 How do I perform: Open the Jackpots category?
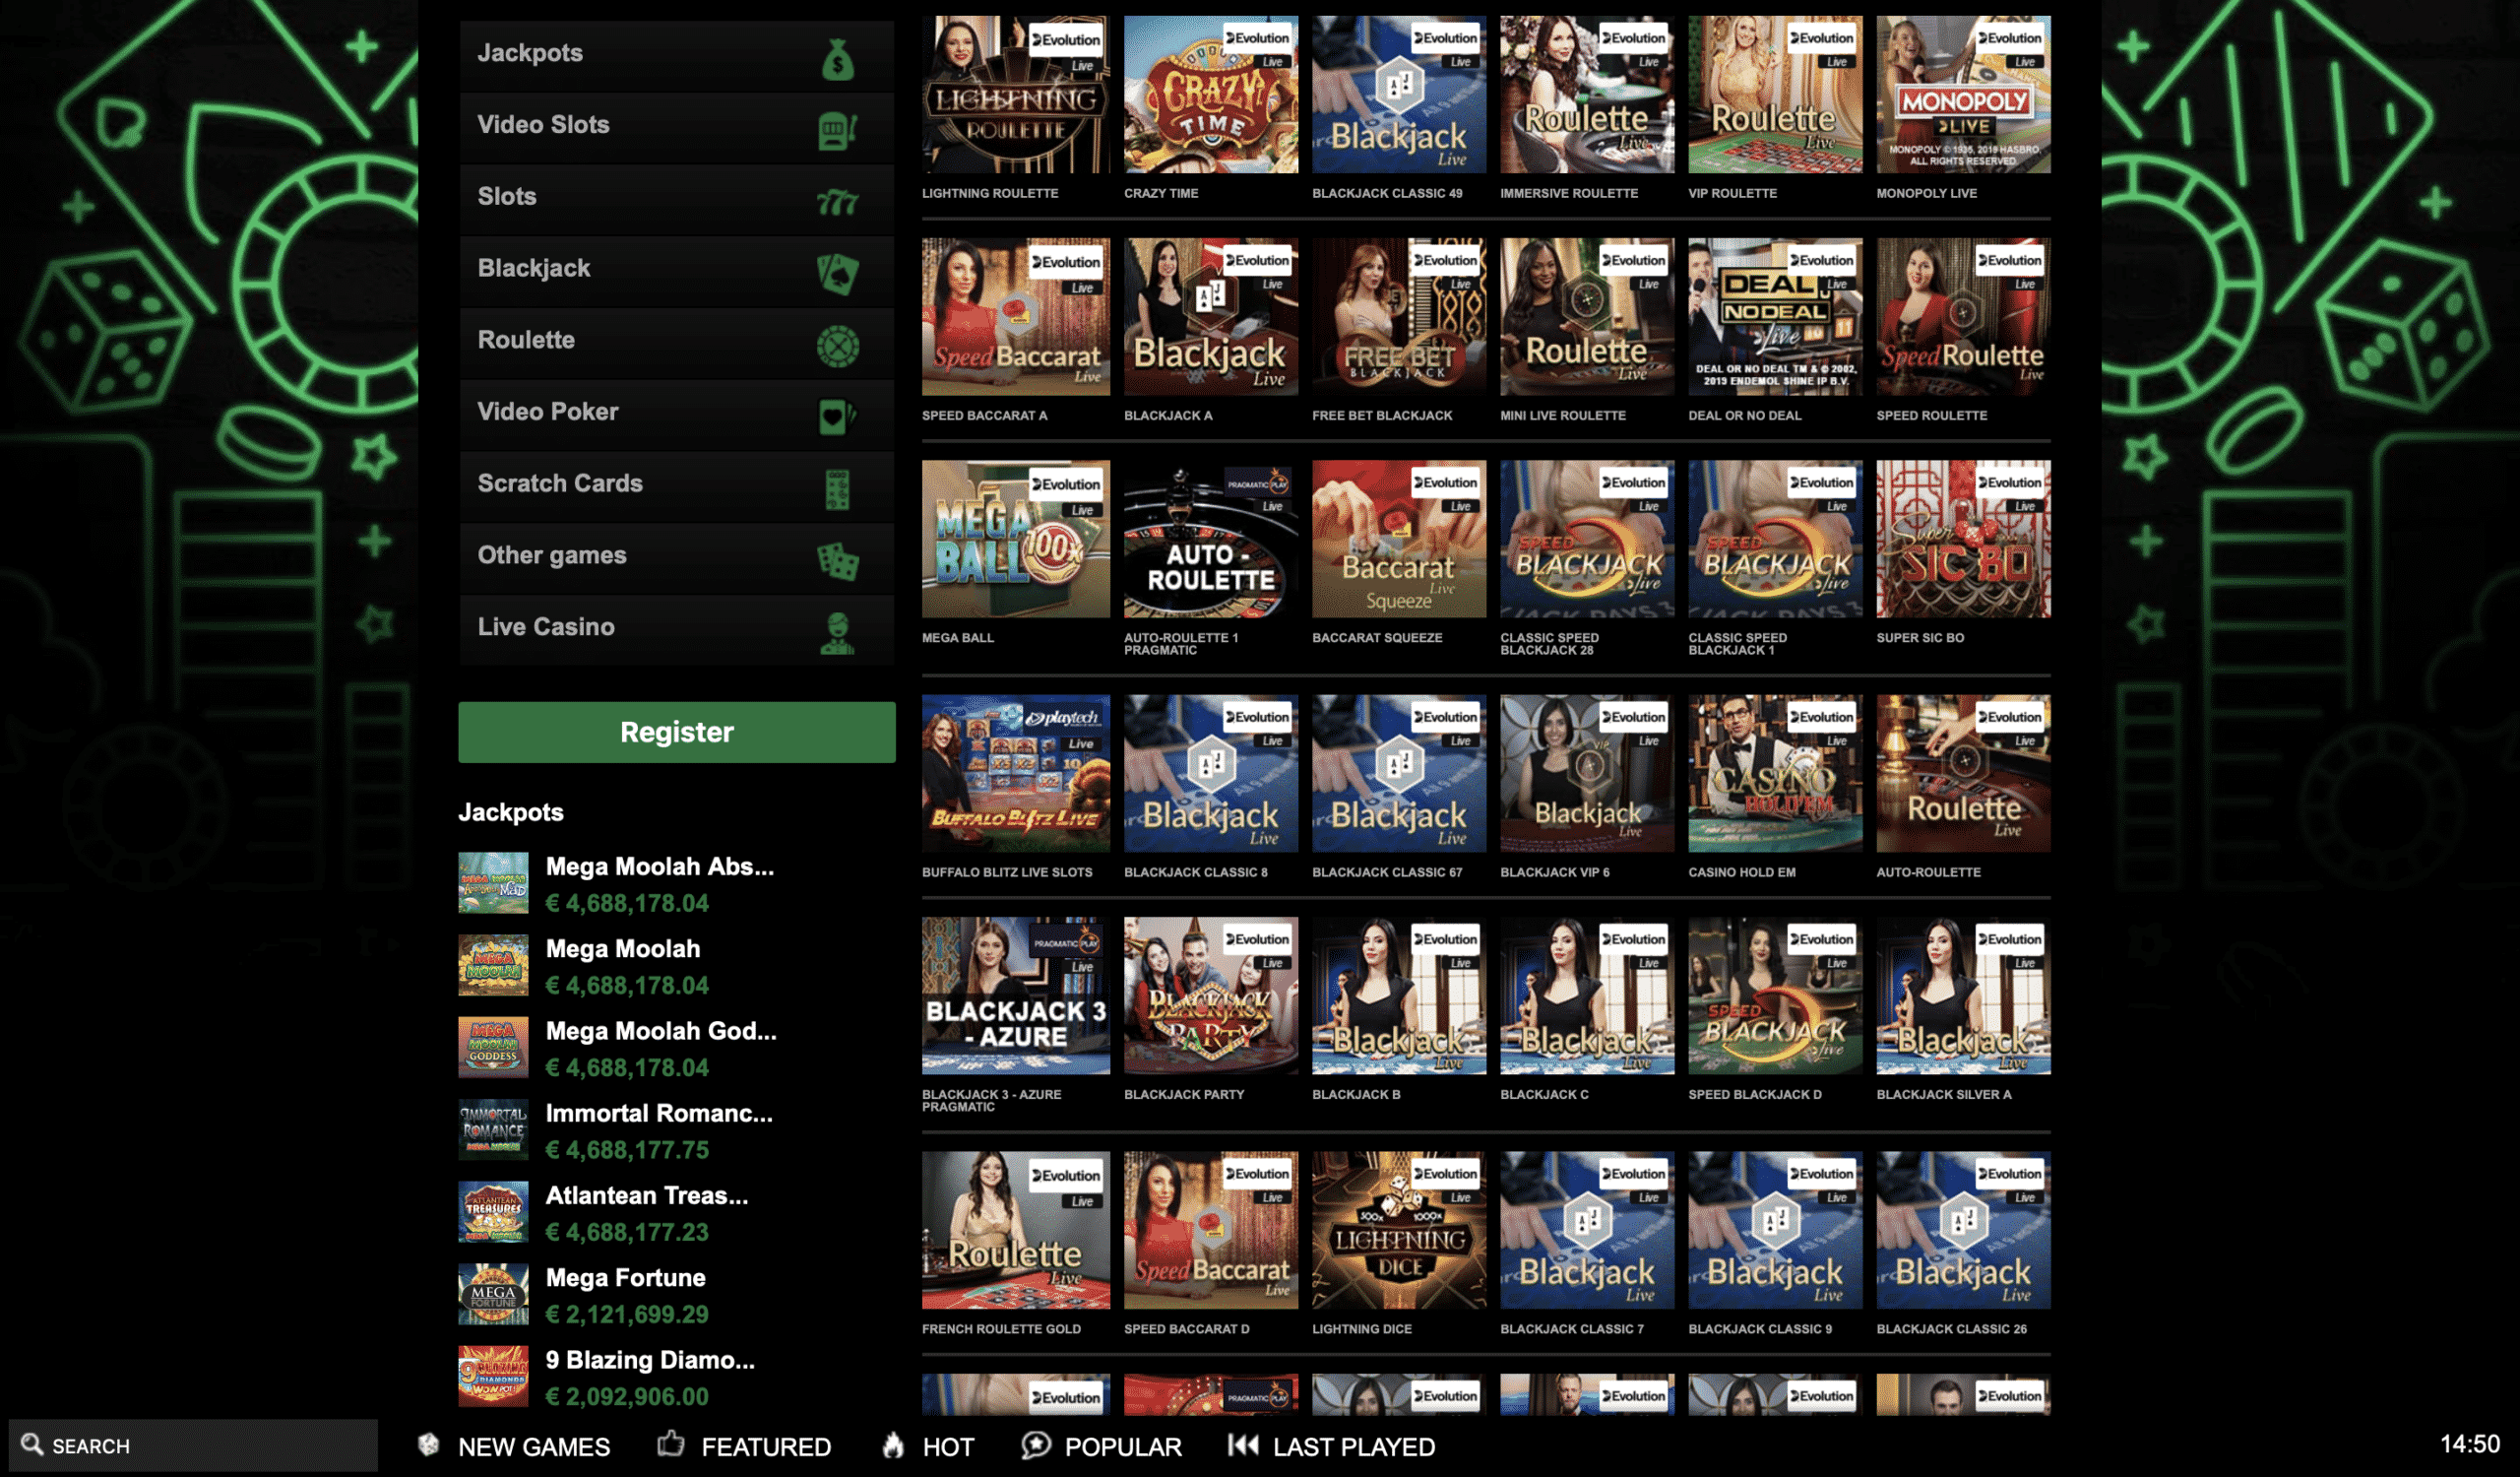pos(676,56)
